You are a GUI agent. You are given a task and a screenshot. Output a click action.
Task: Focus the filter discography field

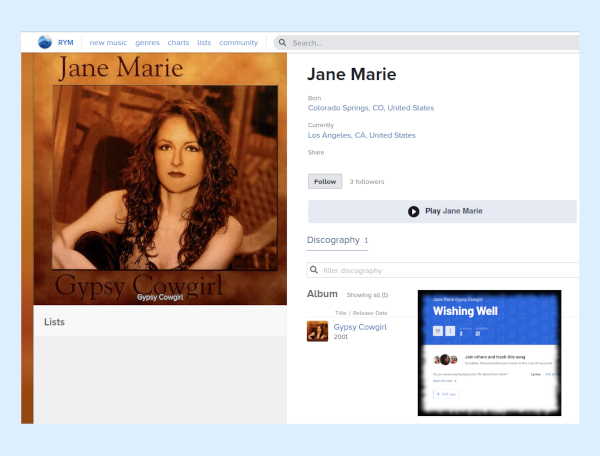tap(443, 270)
